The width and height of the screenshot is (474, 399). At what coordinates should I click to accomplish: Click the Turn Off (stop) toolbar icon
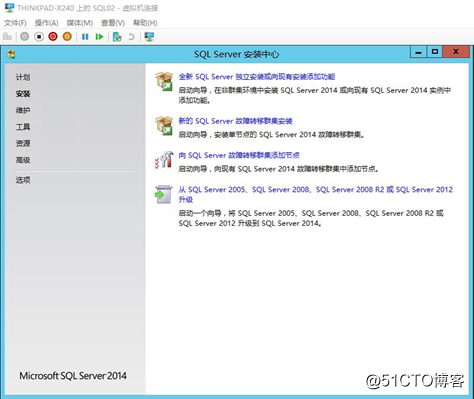(39, 37)
